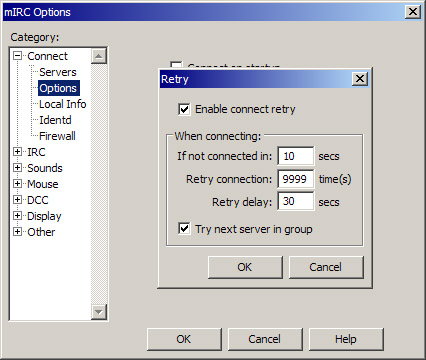Click Cancel in mIRC Options window
Viewport: 426px width, 360px height.
265,339
